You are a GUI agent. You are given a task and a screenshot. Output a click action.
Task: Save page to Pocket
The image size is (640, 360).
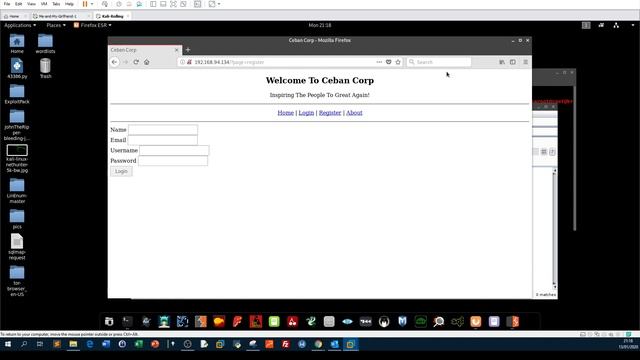click(x=389, y=62)
